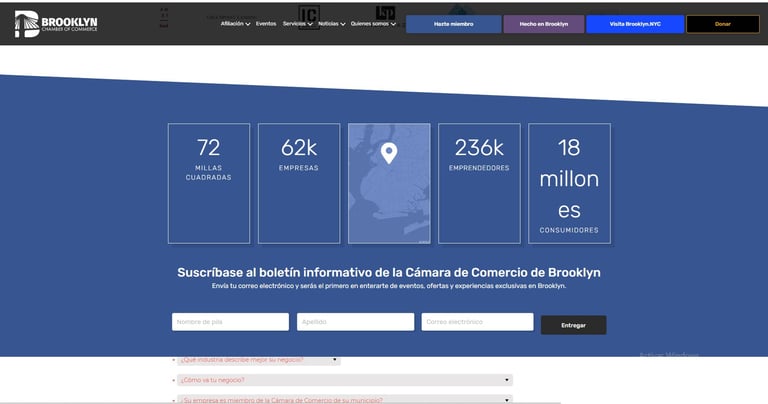The image size is (768, 404).
Task: Click the 236k emprendedores card
Action: [479, 184]
